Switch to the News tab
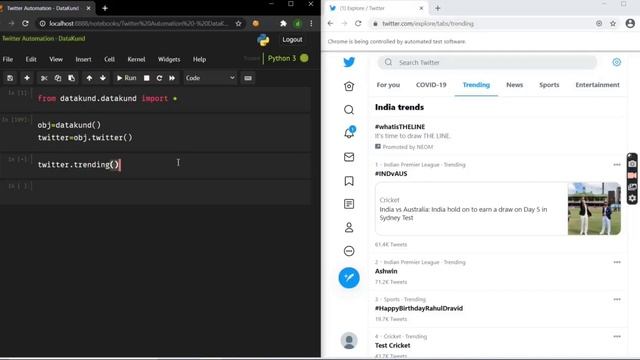The image size is (640, 360). coord(514,85)
